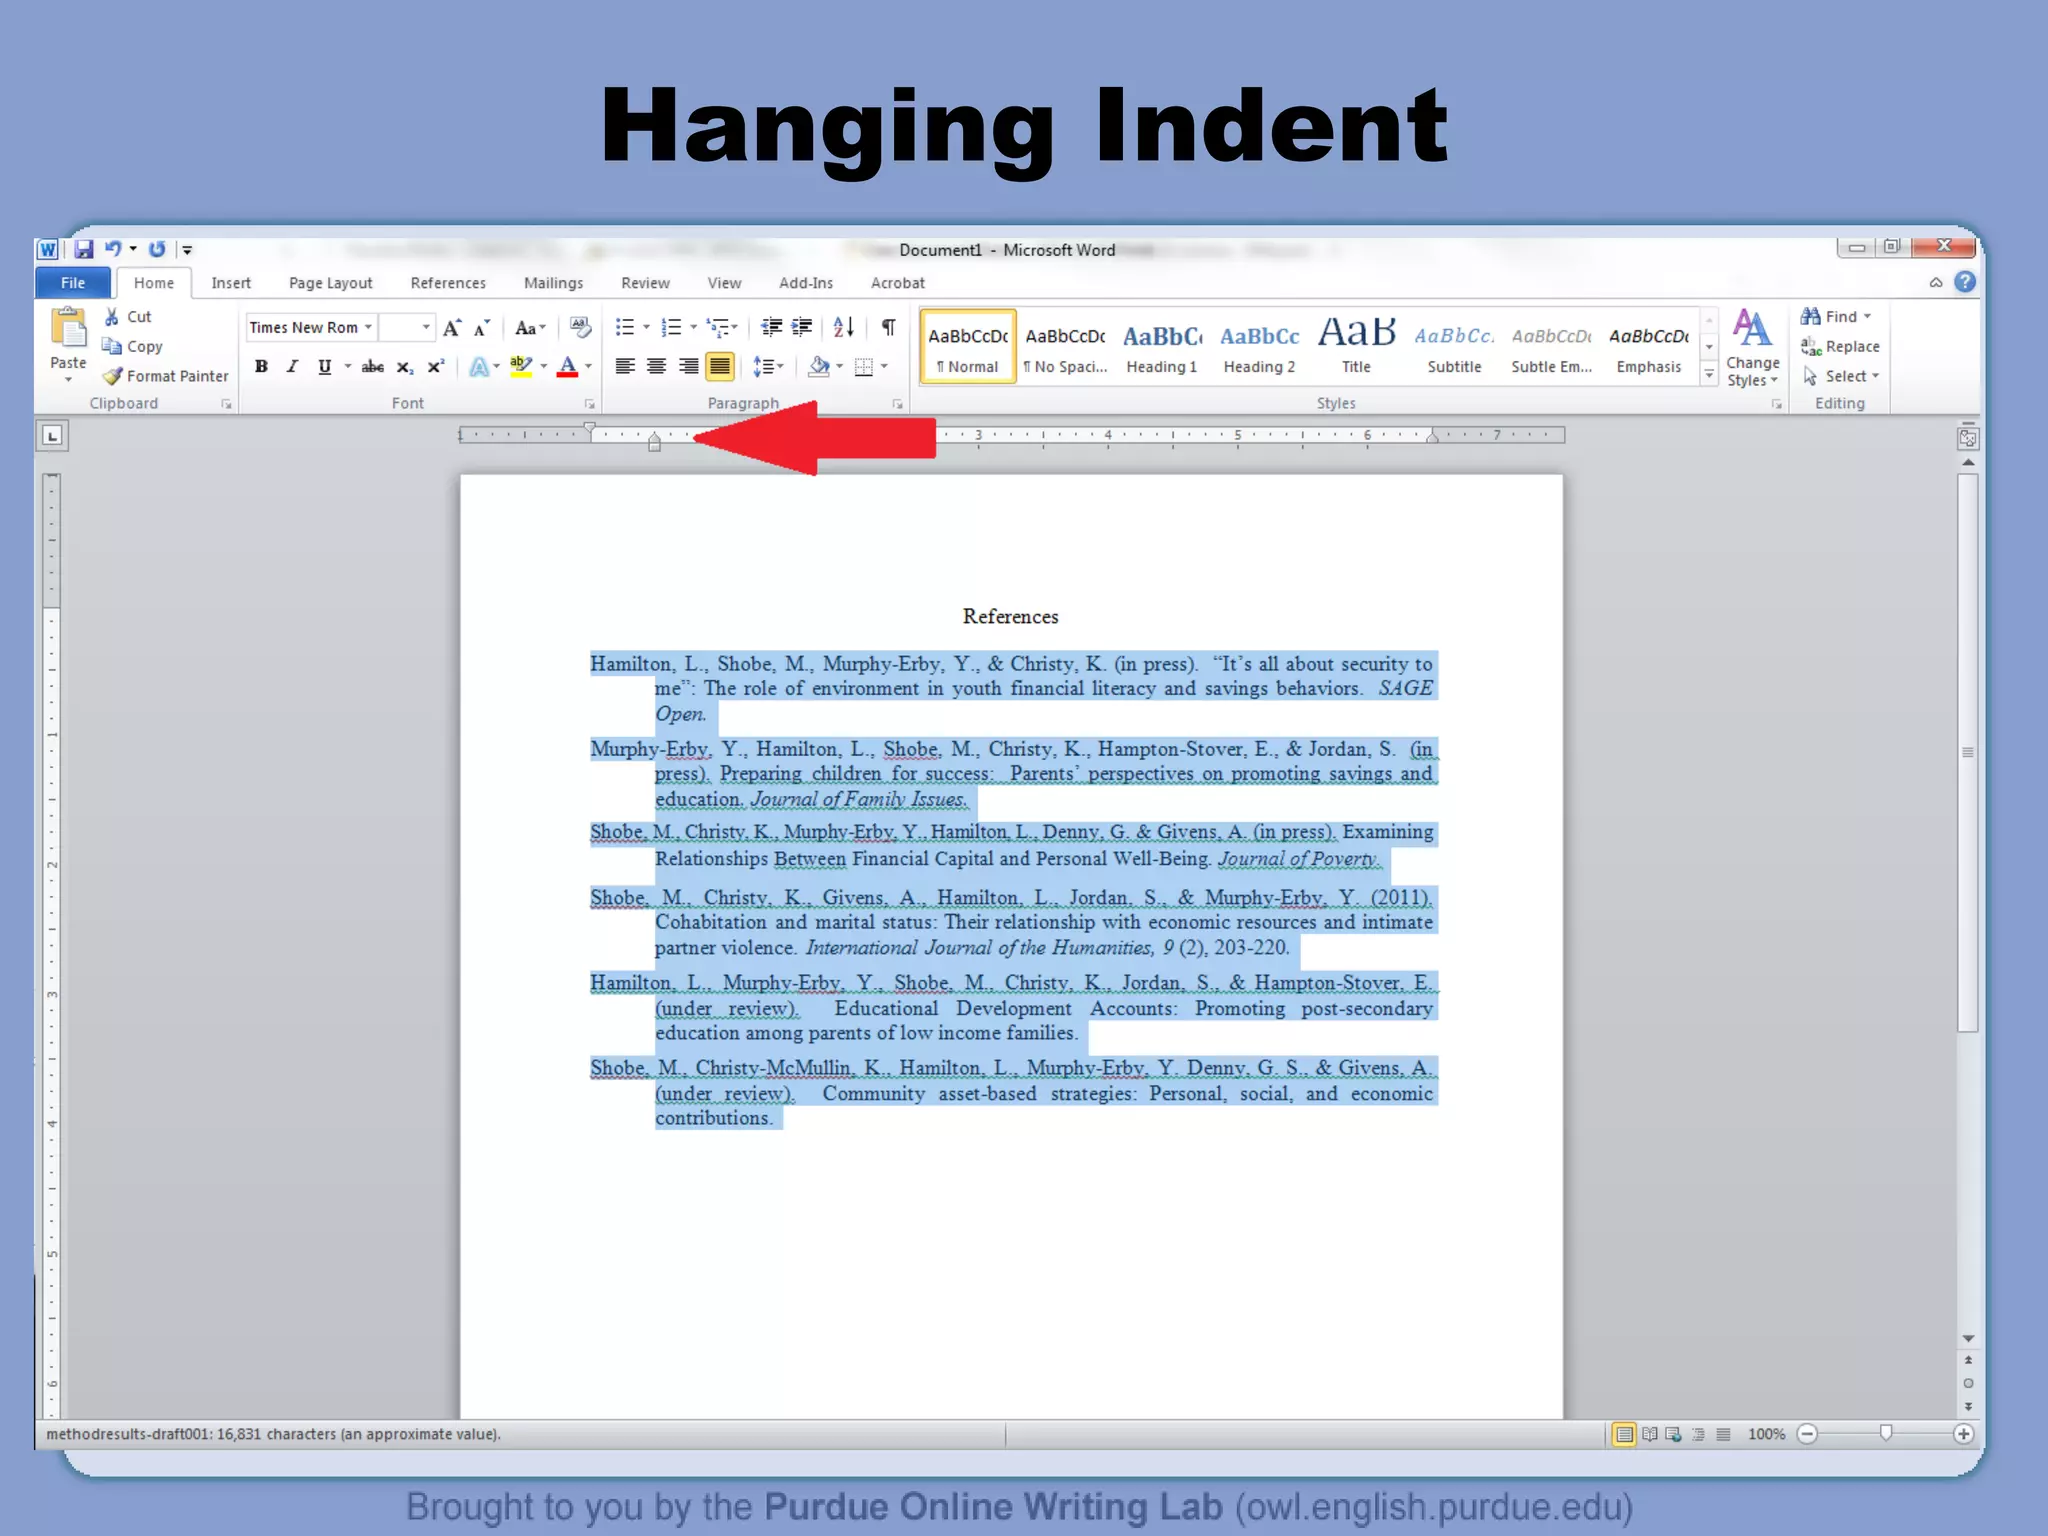Open the Line Spacing dropdown
Image resolution: width=2048 pixels, height=1536 pixels.
[768, 367]
